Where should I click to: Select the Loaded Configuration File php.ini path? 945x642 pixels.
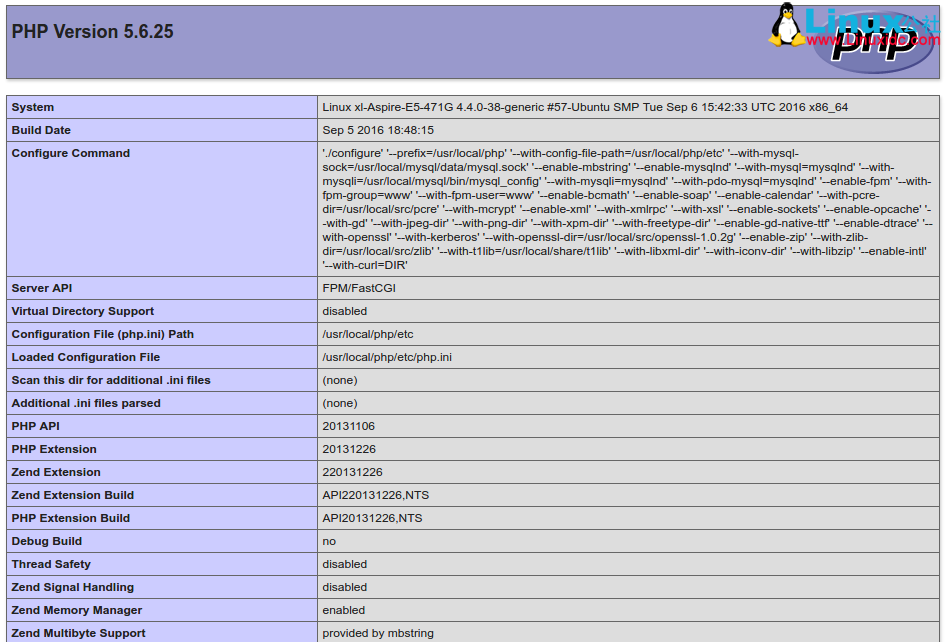coord(386,357)
